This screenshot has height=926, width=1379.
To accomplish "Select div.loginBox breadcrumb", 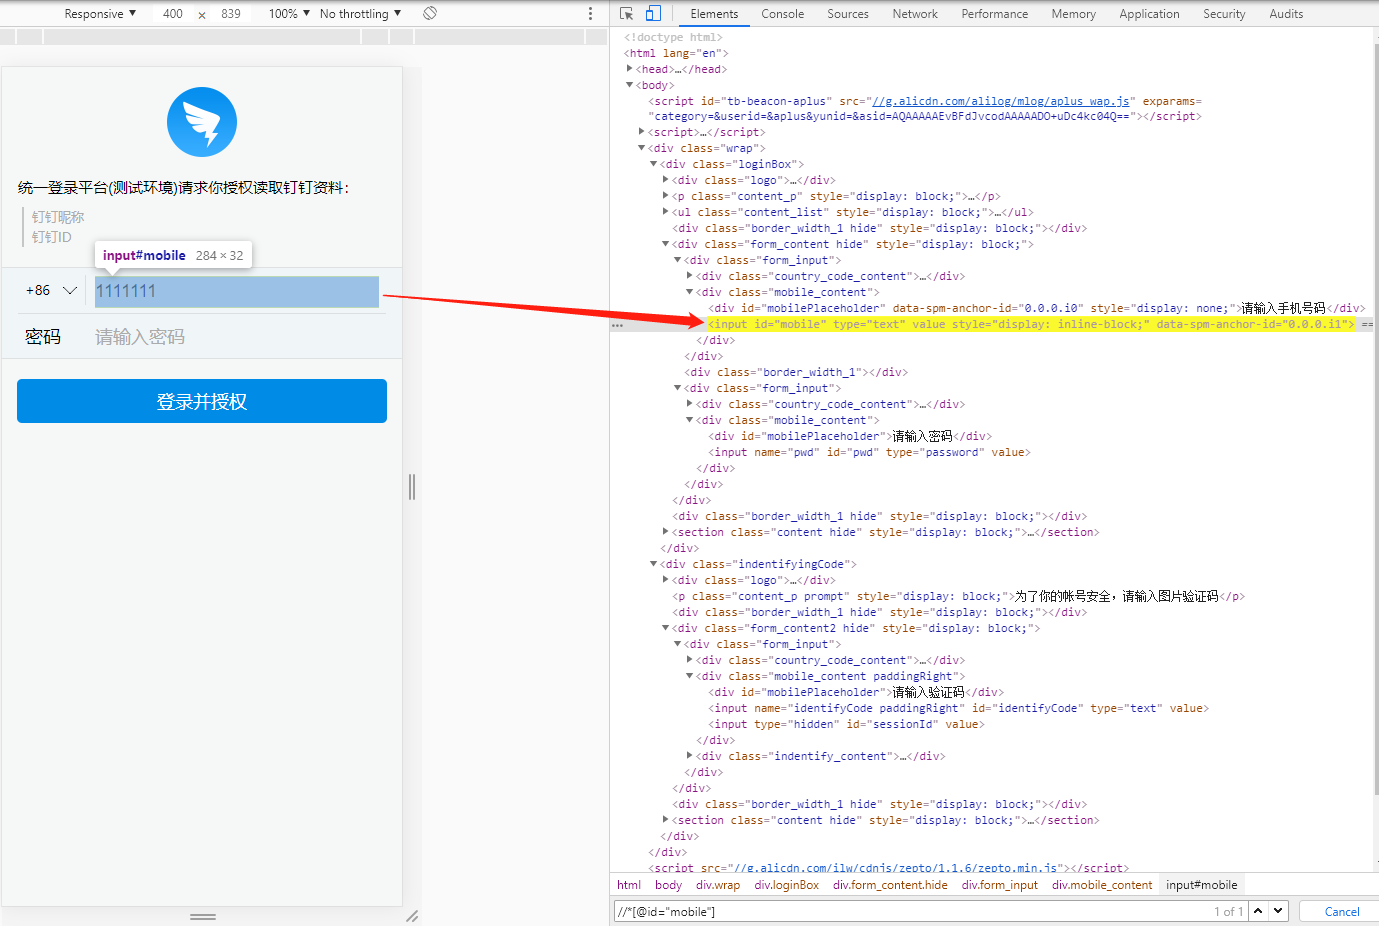I will click(787, 885).
